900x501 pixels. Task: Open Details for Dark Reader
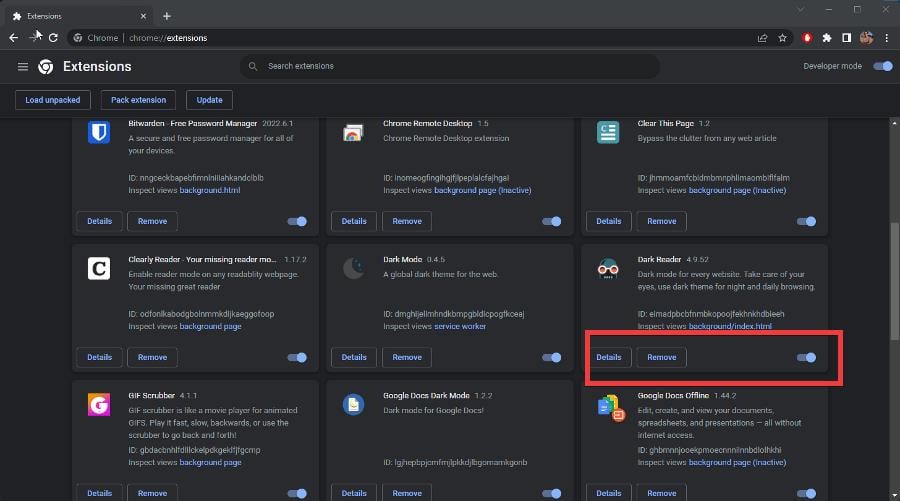(608, 358)
